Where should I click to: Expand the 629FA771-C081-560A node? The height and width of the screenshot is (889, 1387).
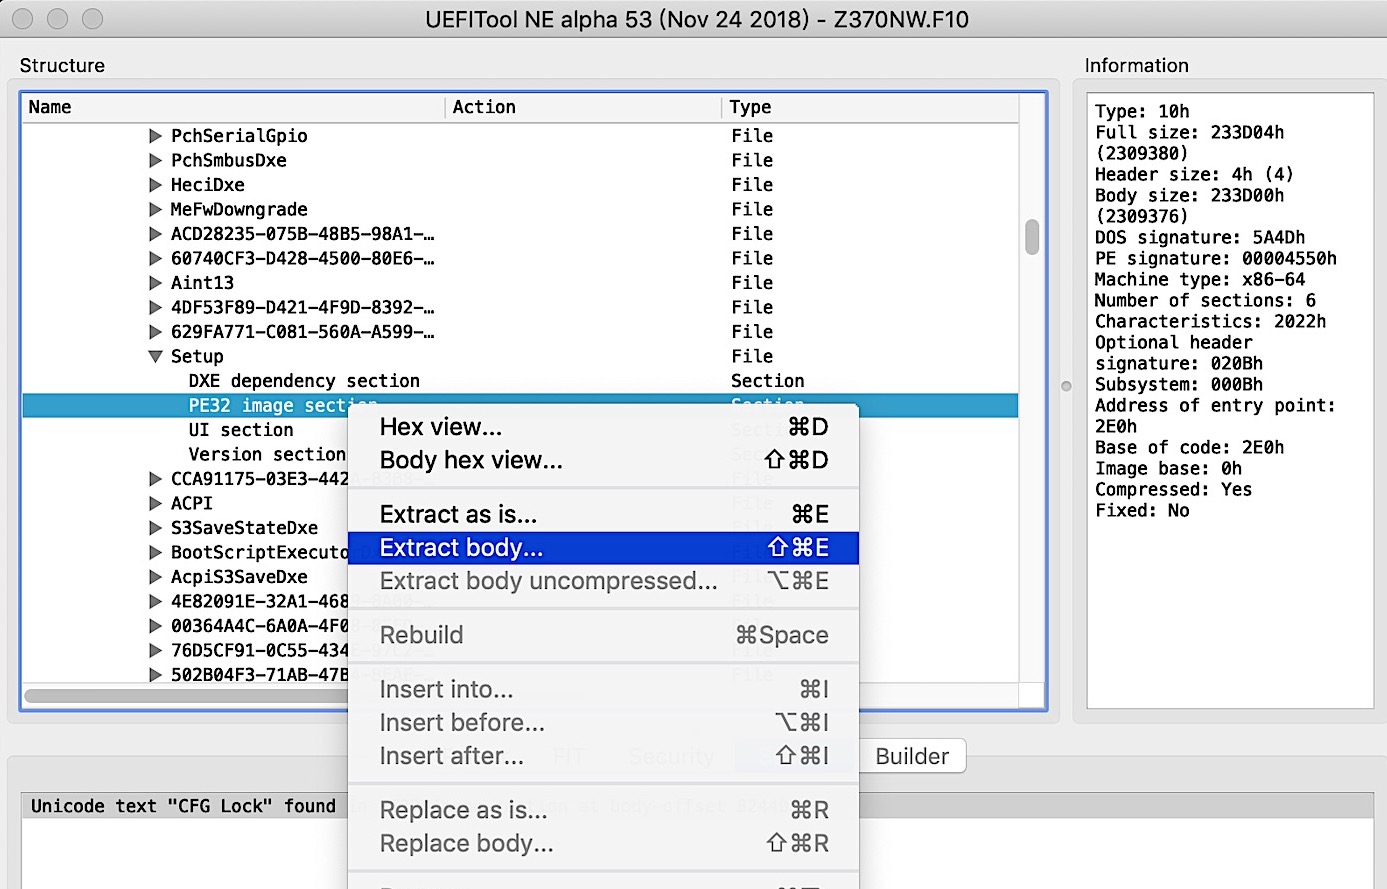pyautogui.click(x=155, y=331)
